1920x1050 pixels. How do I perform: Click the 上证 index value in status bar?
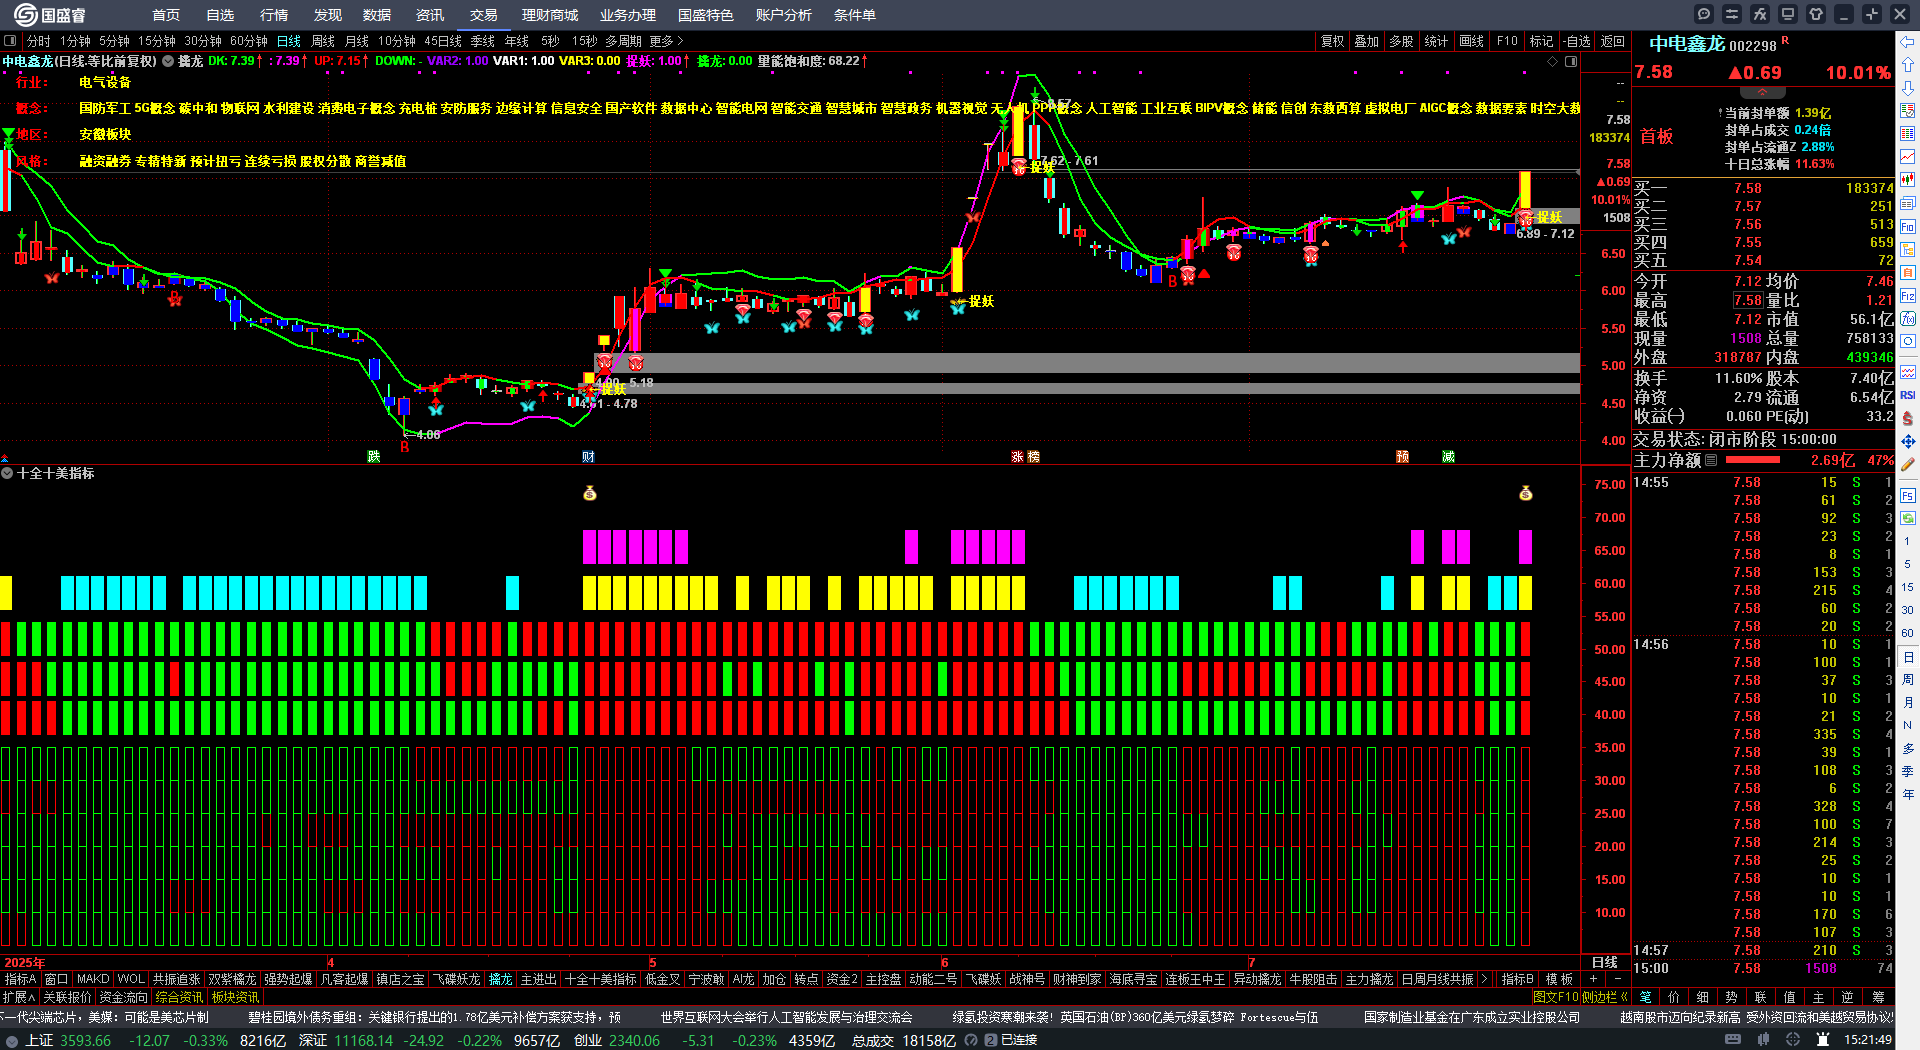coord(86,1040)
